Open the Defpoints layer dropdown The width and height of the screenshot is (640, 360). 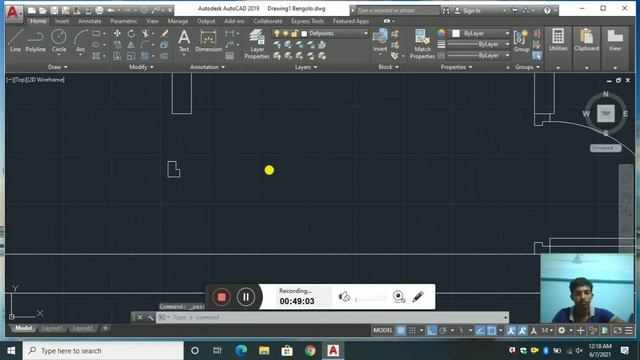(x=365, y=33)
